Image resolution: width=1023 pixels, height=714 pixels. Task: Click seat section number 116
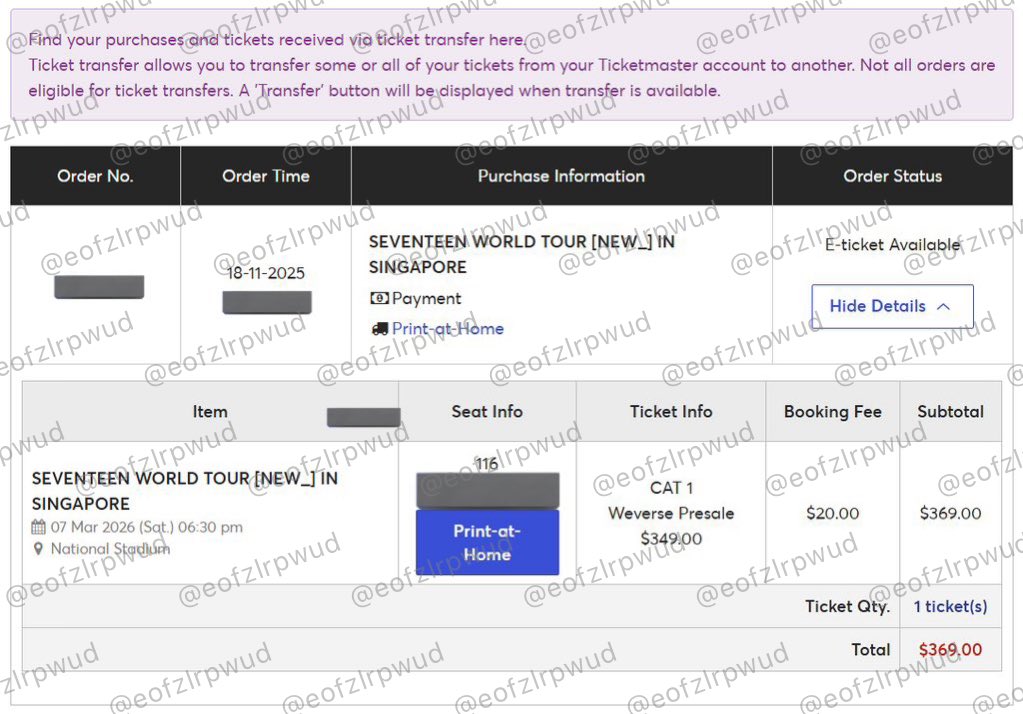click(x=487, y=464)
